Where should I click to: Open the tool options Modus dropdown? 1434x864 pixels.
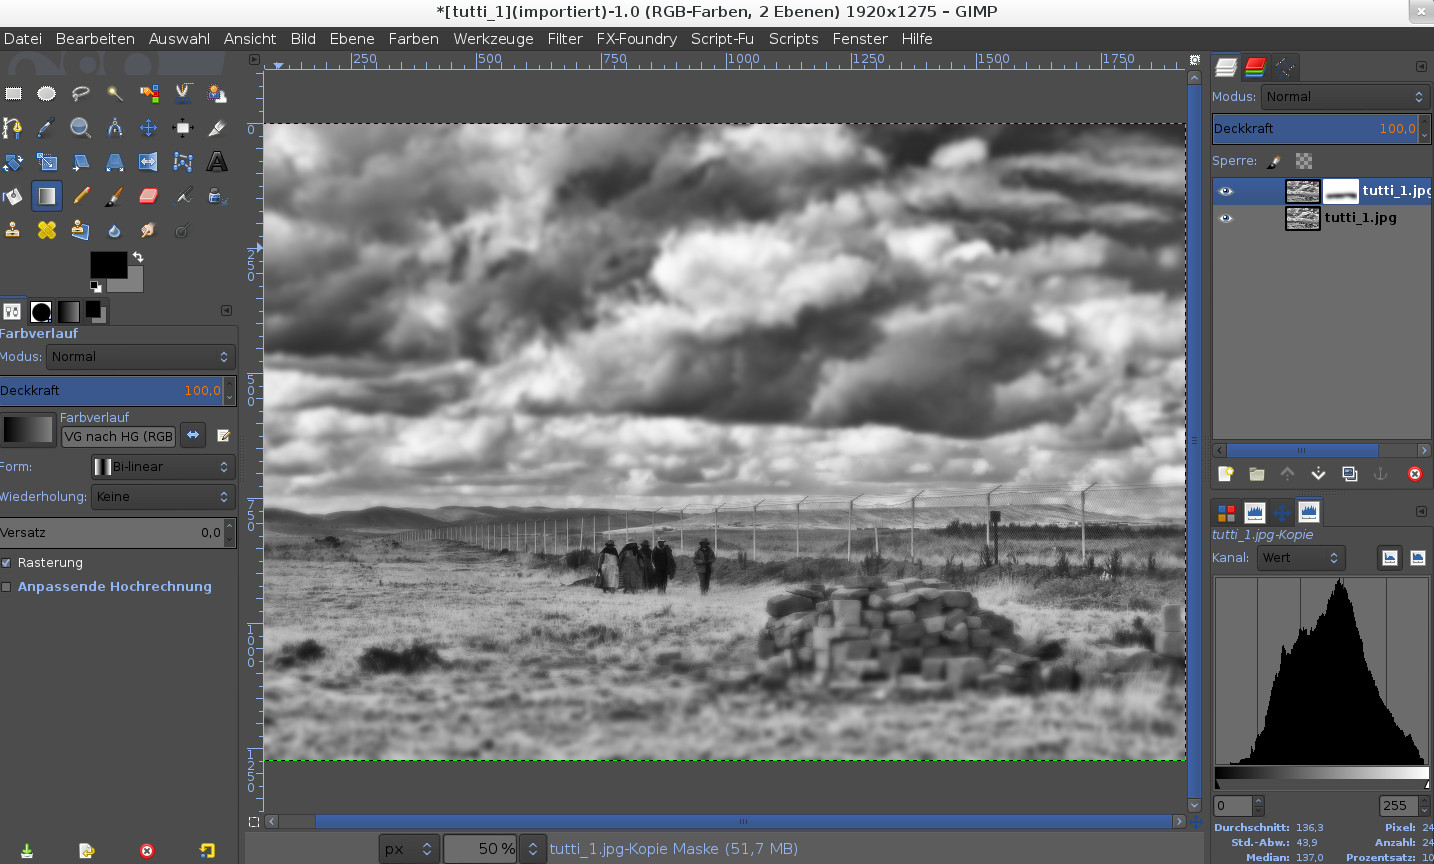pos(140,357)
